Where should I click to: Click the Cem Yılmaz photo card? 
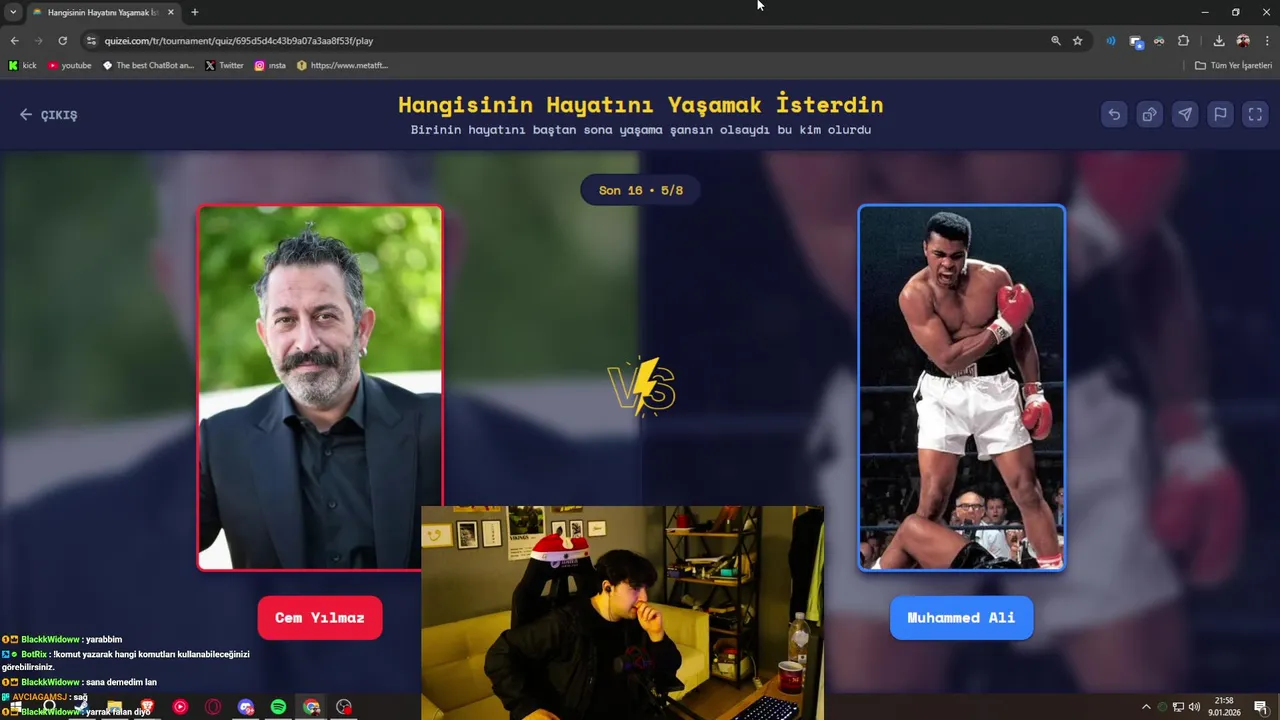click(x=320, y=388)
